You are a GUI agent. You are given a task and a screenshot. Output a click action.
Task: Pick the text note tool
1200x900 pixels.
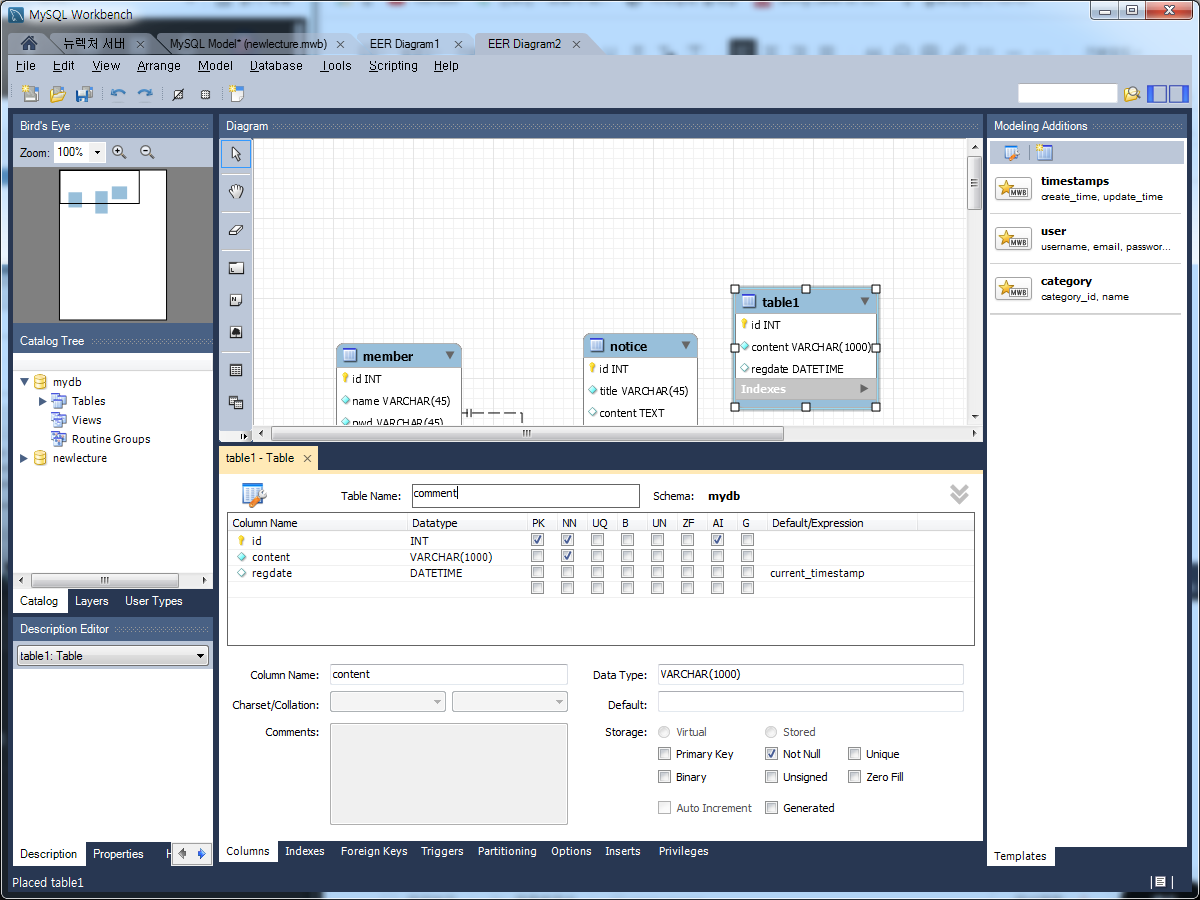(x=236, y=300)
